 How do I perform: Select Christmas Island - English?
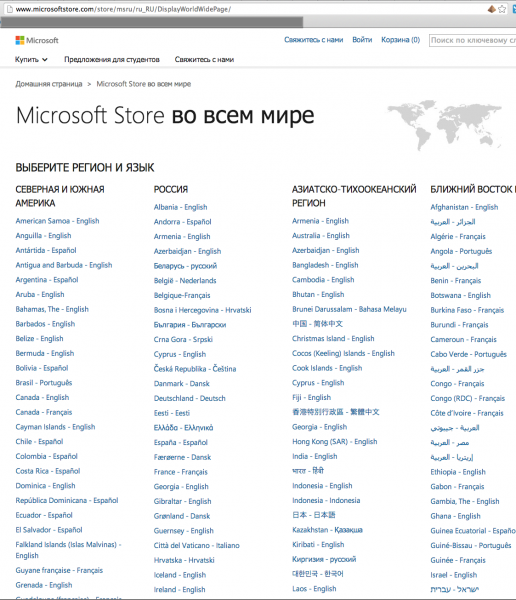click(x=333, y=339)
